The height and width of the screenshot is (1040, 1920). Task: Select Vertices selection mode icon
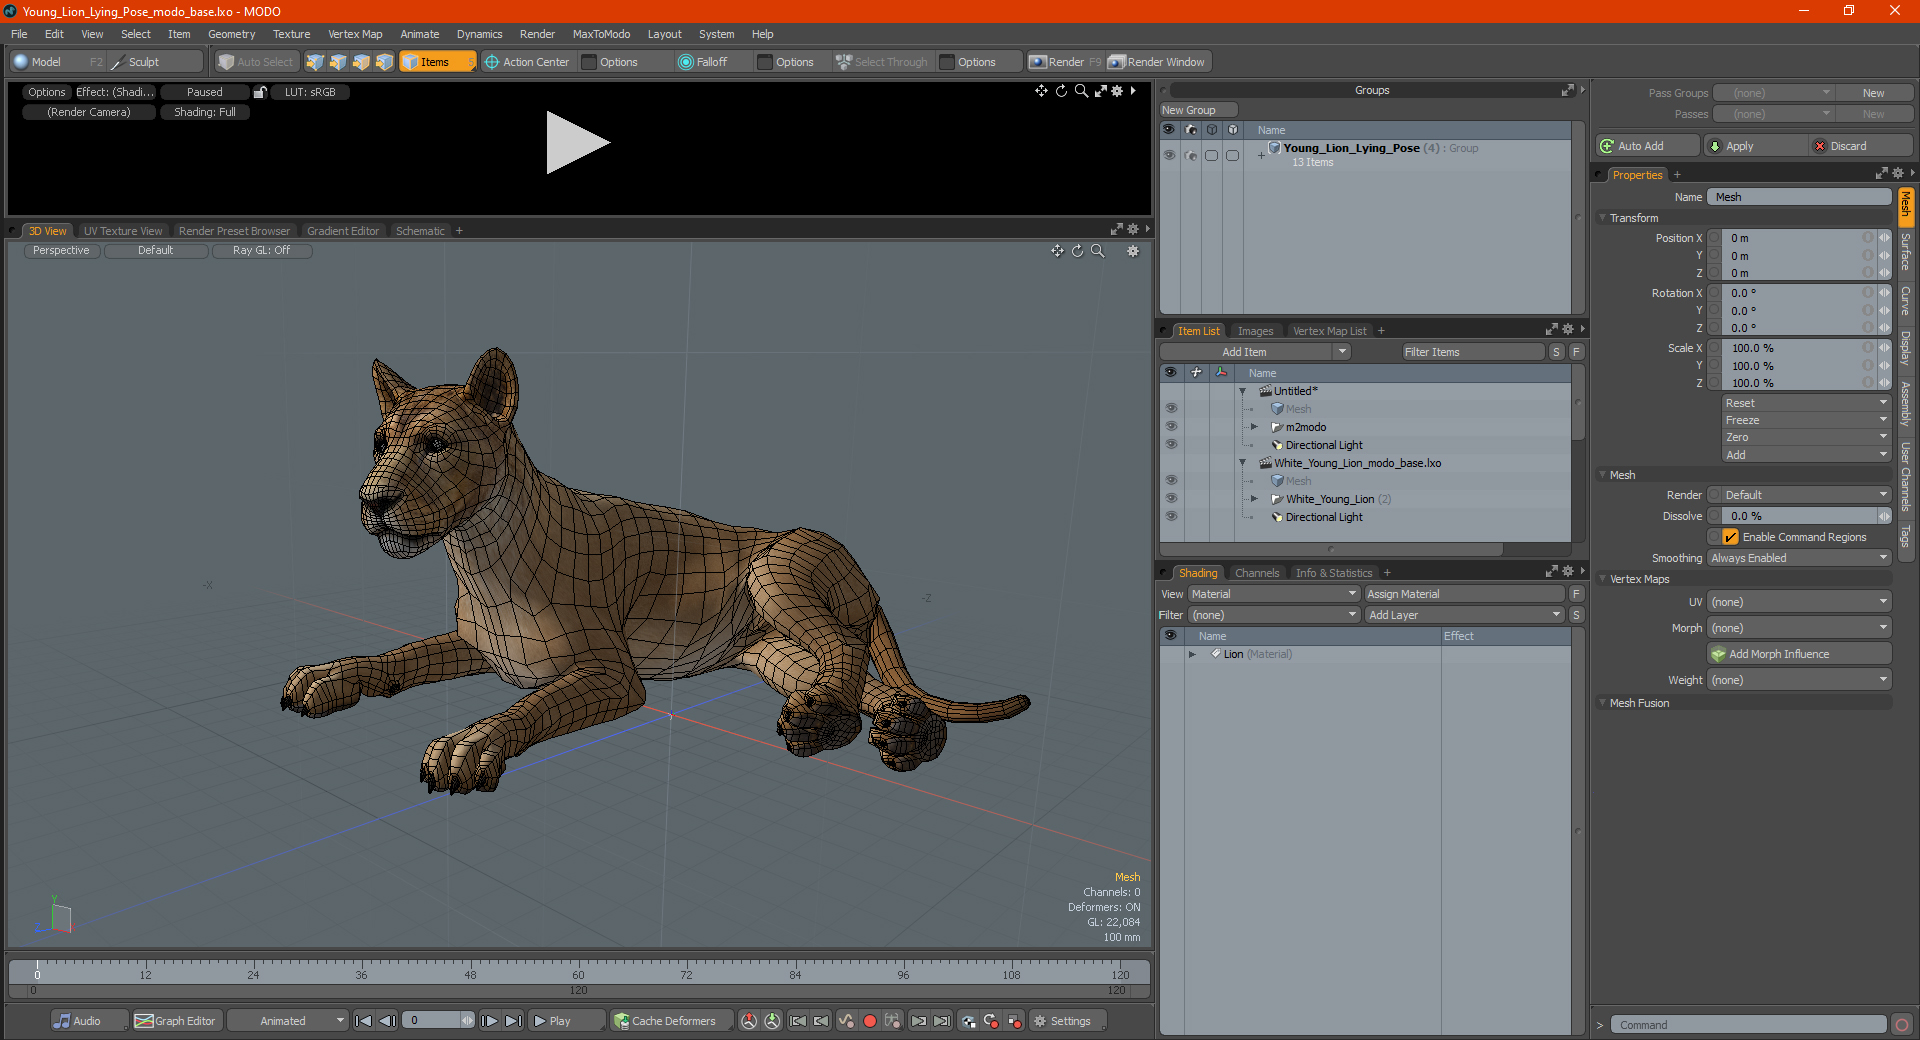[315, 62]
